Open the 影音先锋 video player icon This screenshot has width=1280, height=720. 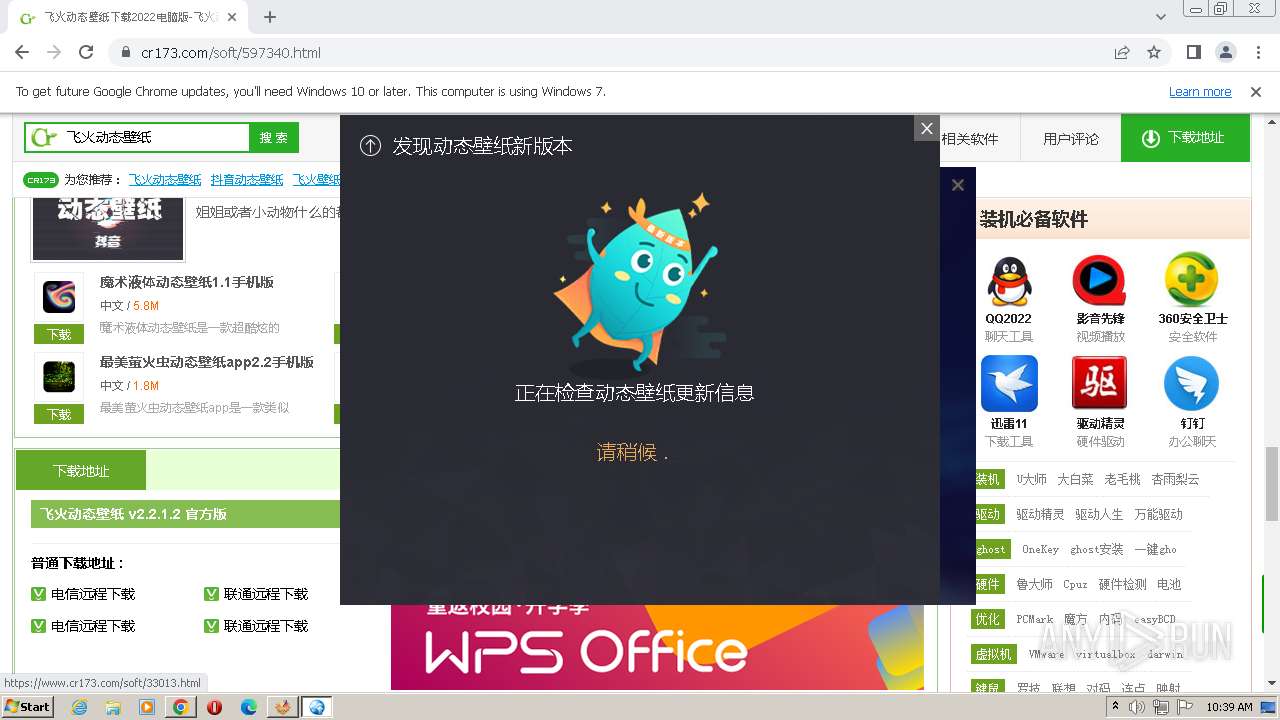1100,281
